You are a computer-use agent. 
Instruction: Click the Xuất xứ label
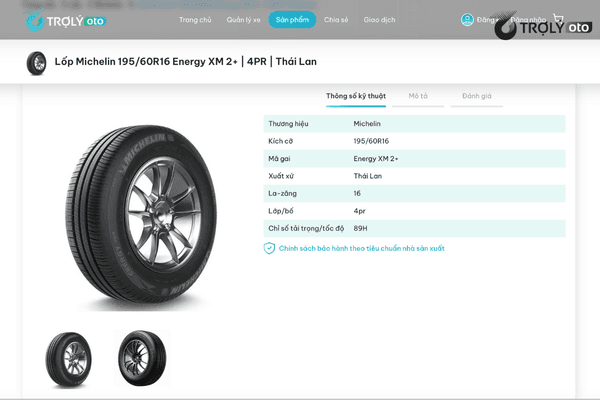[x=281, y=176]
